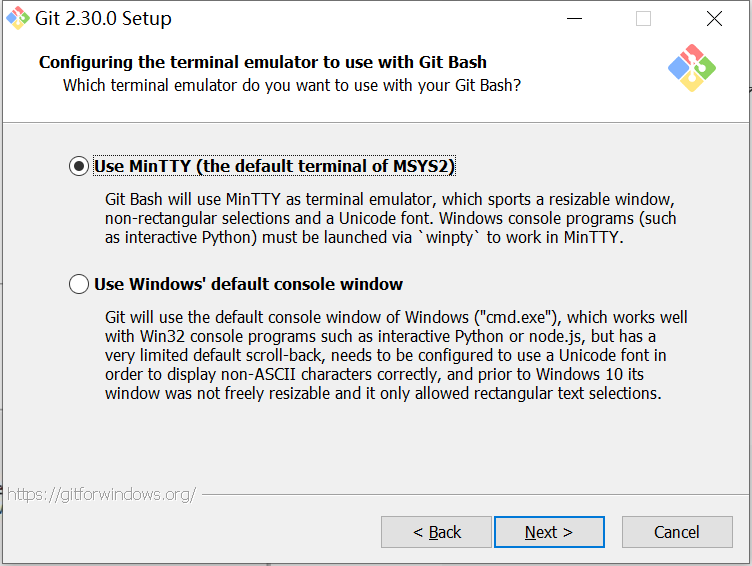This screenshot has height=566, width=752.
Task: Click the "Use Windows' default console window" label
Action: pos(248,284)
